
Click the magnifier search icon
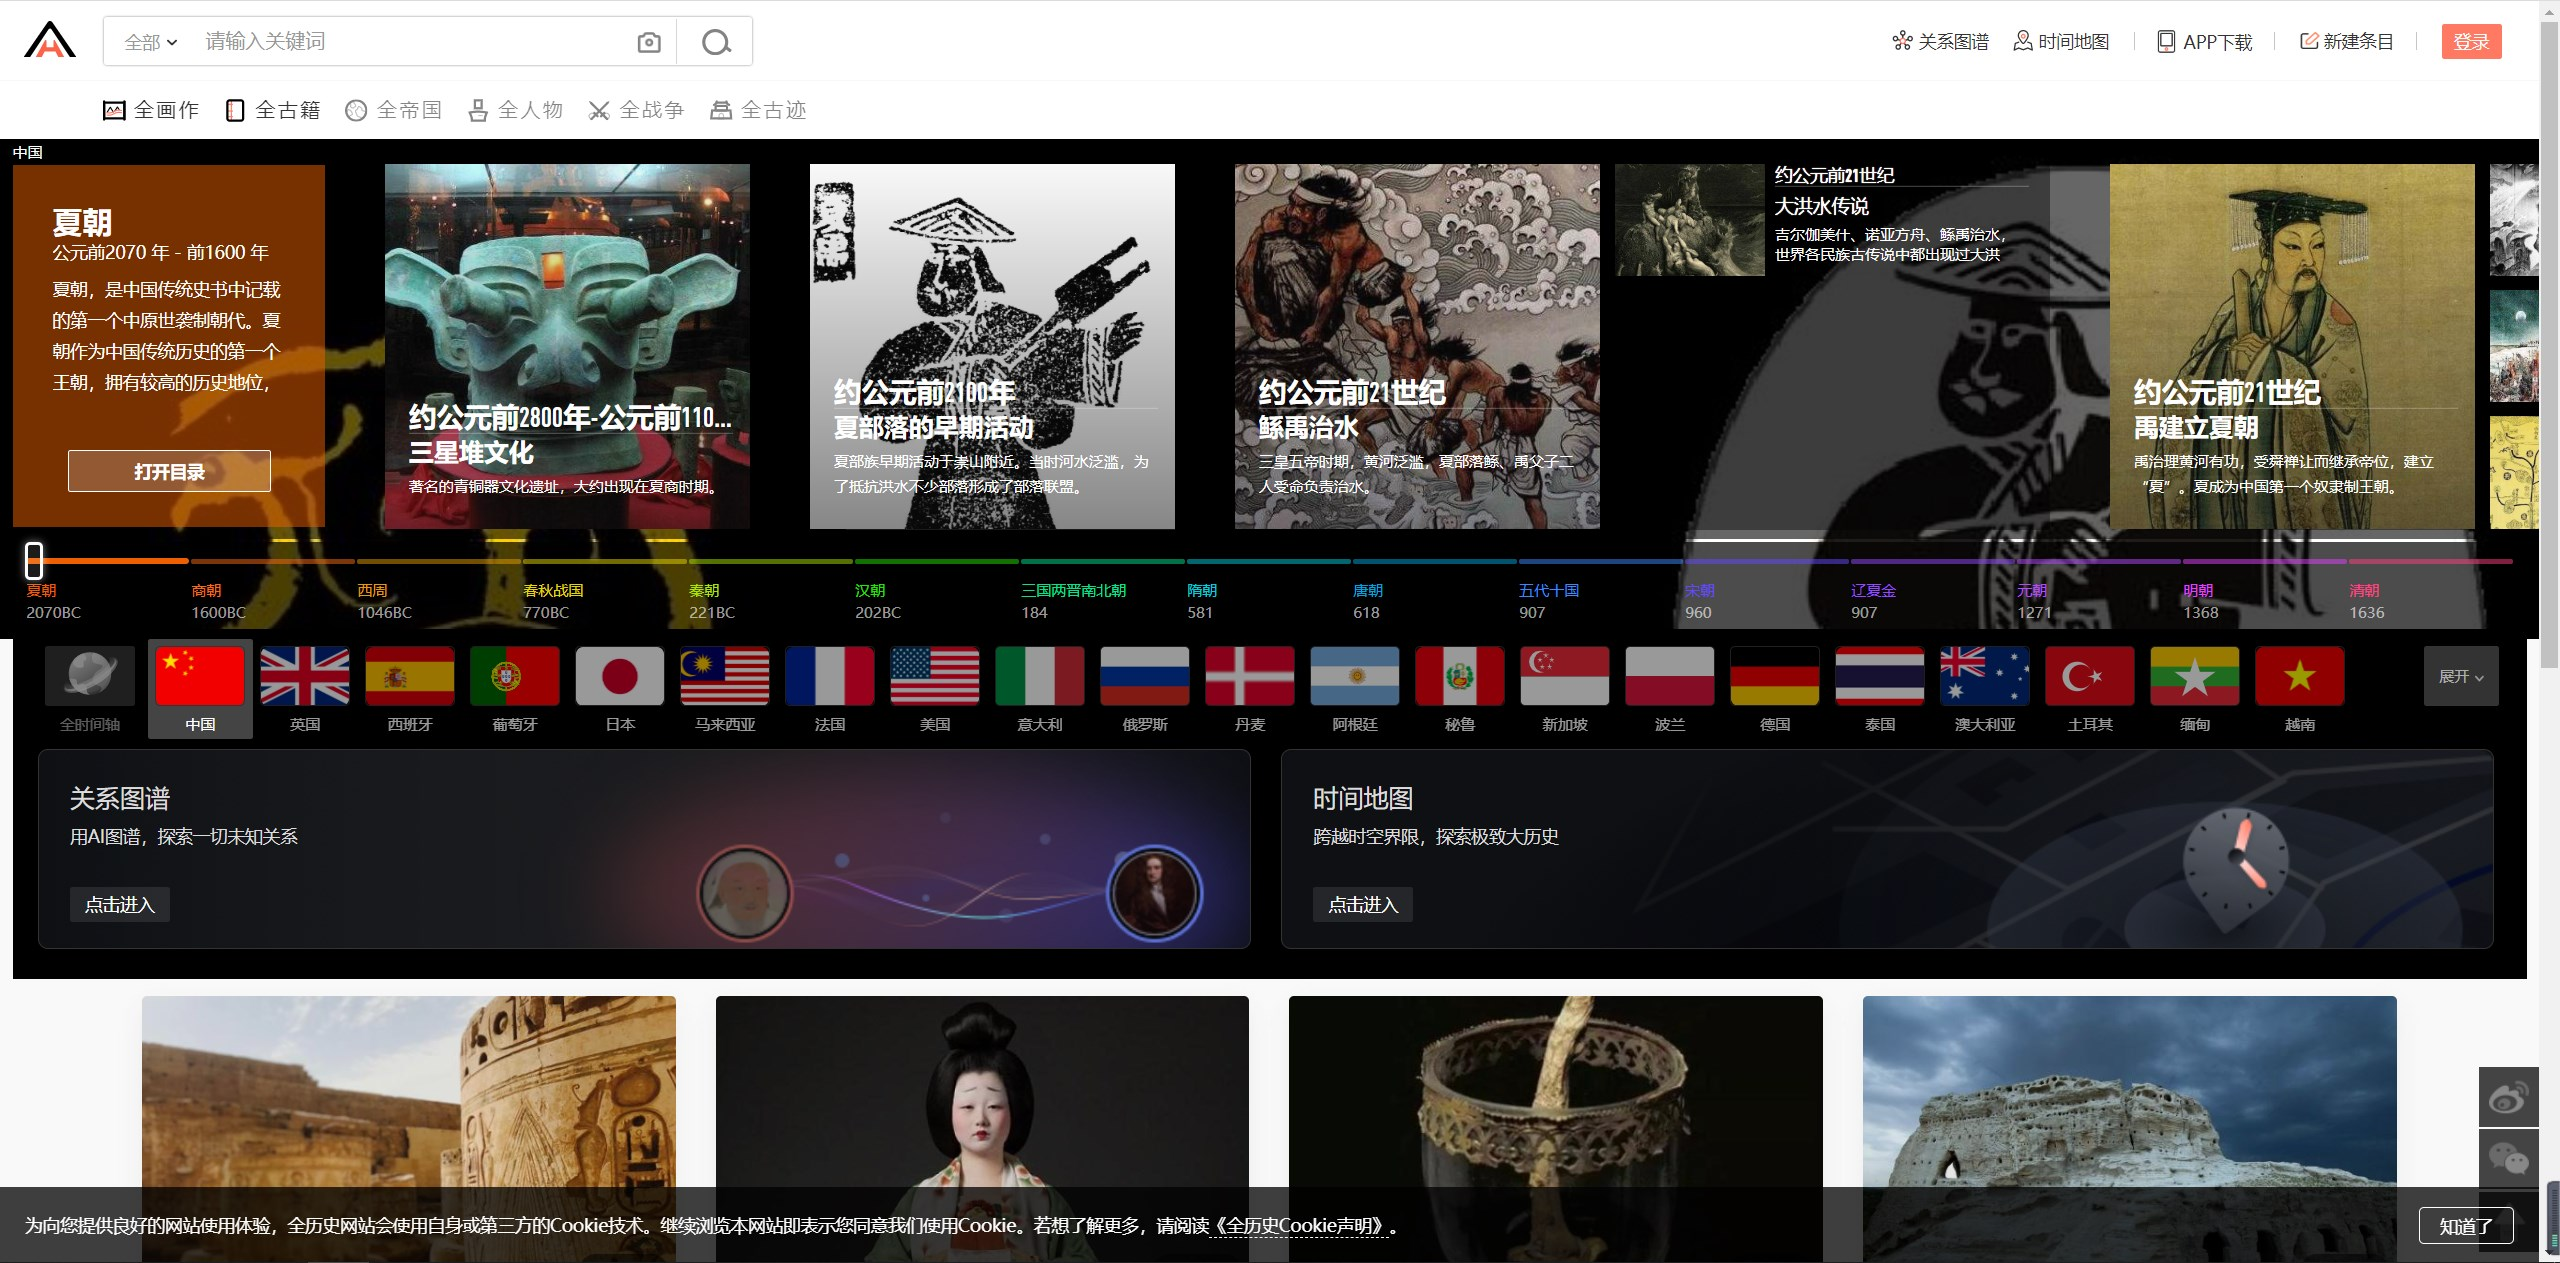[x=716, y=42]
